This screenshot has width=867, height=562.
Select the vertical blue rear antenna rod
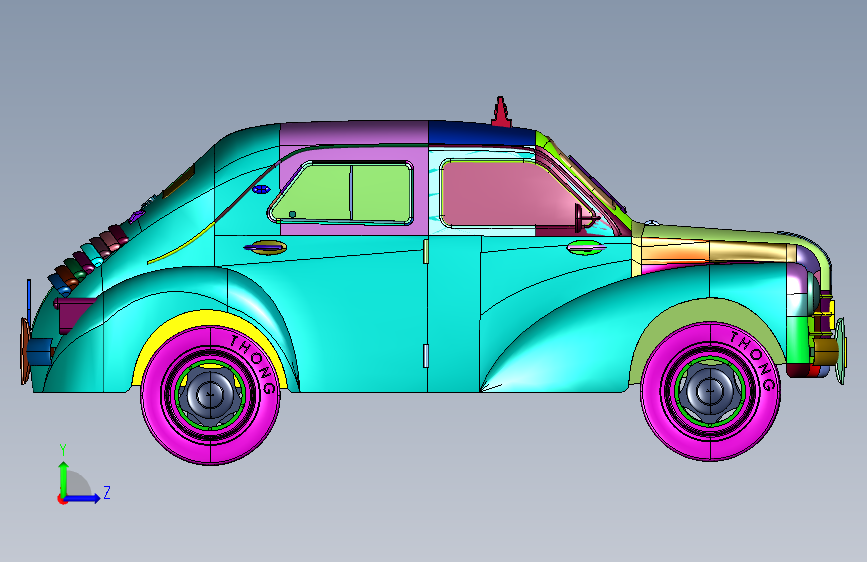point(29,302)
